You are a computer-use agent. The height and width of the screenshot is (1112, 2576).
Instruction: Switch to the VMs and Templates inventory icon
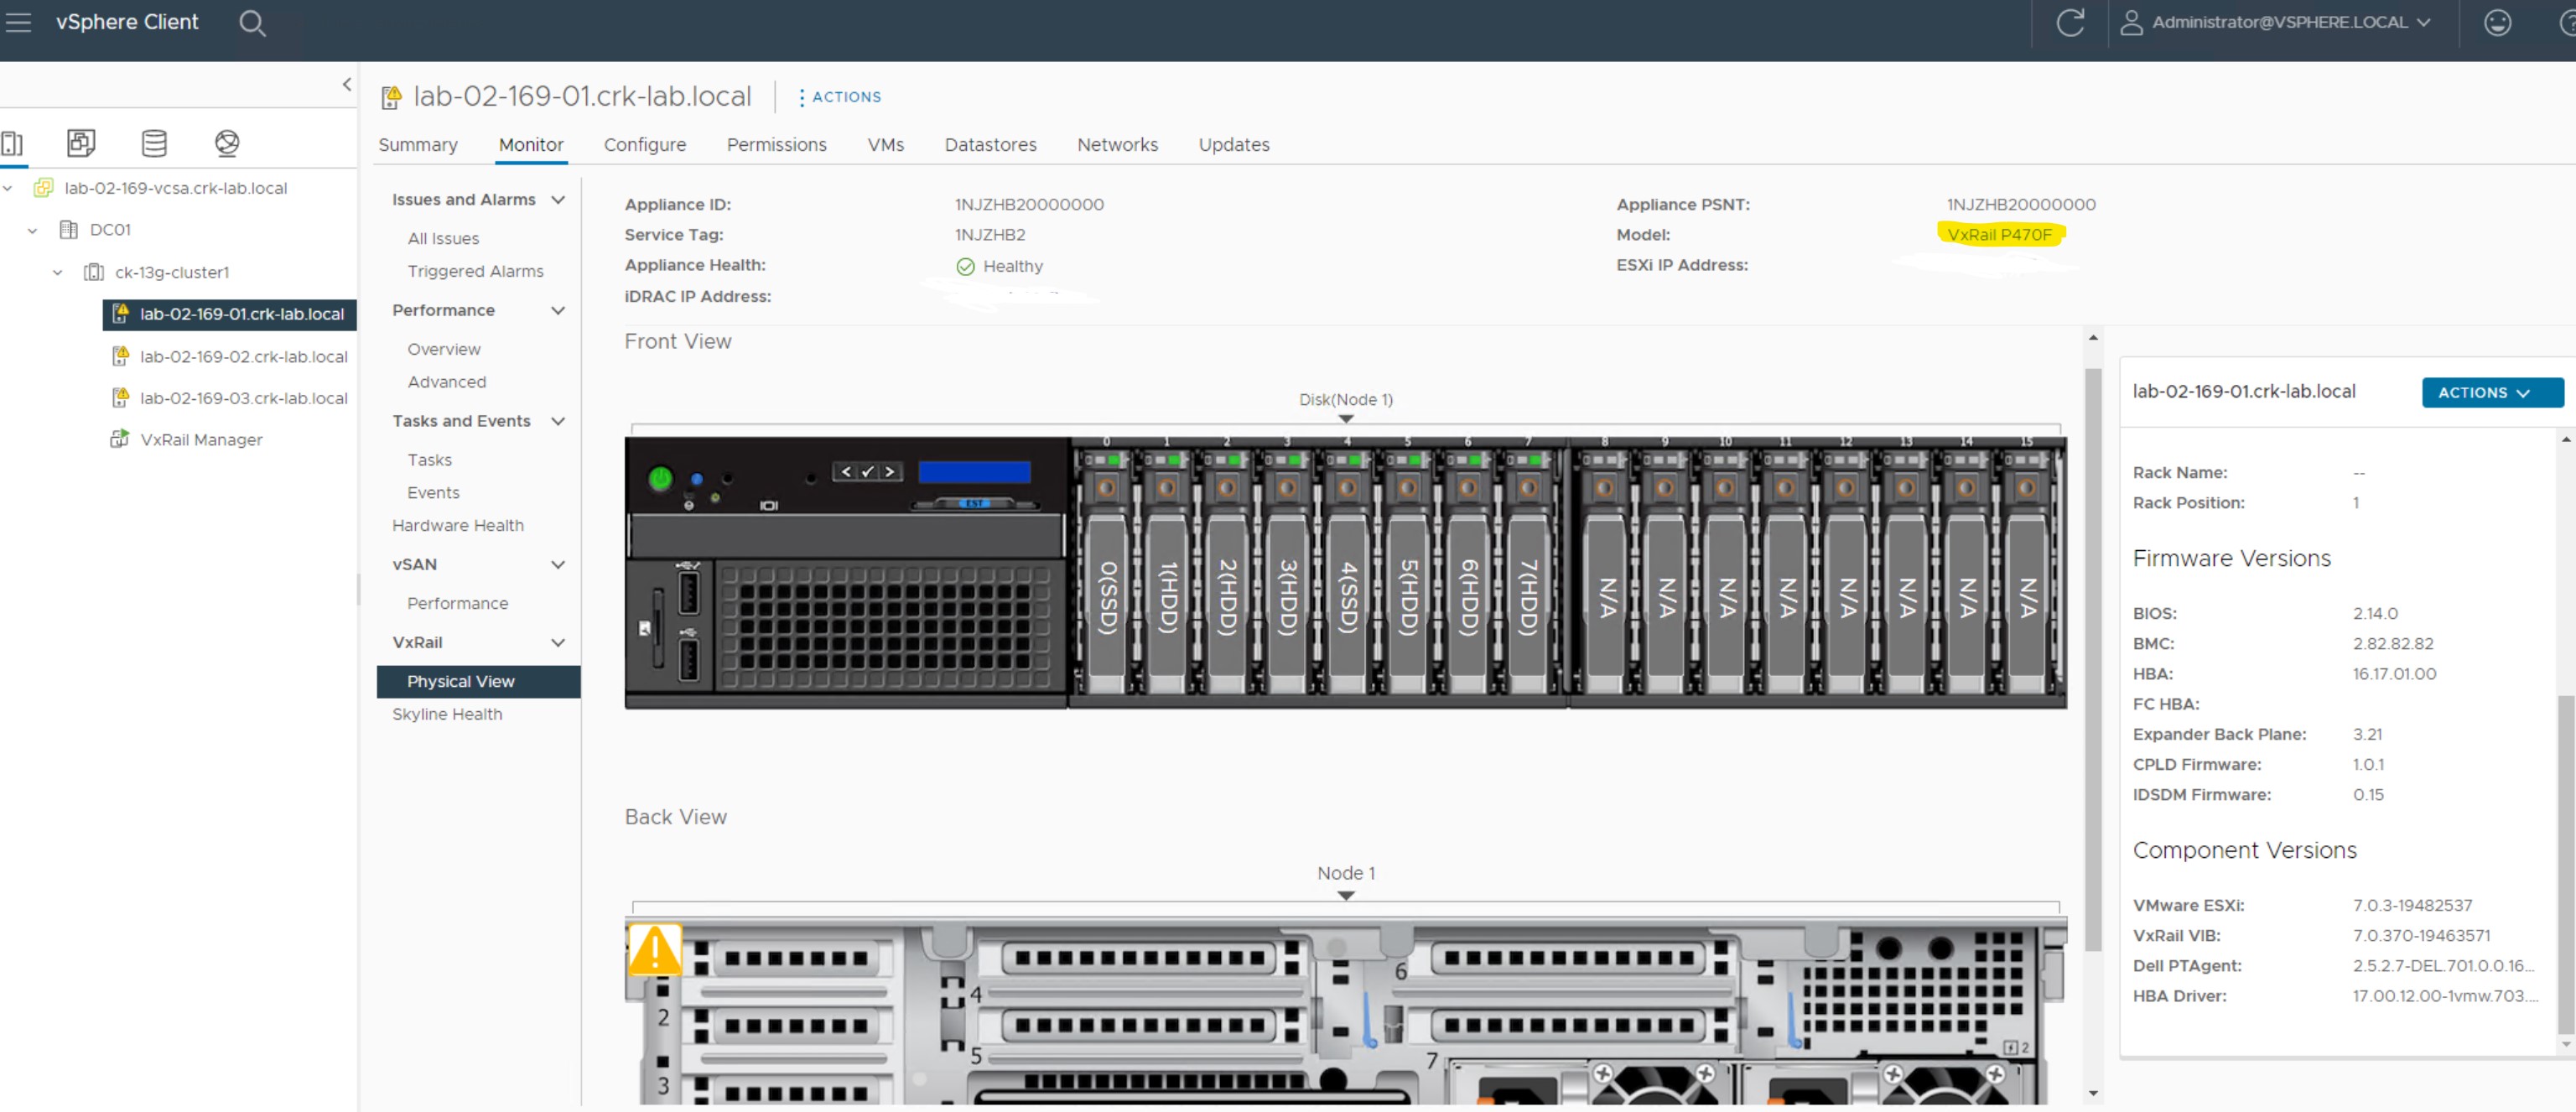coord(80,143)
